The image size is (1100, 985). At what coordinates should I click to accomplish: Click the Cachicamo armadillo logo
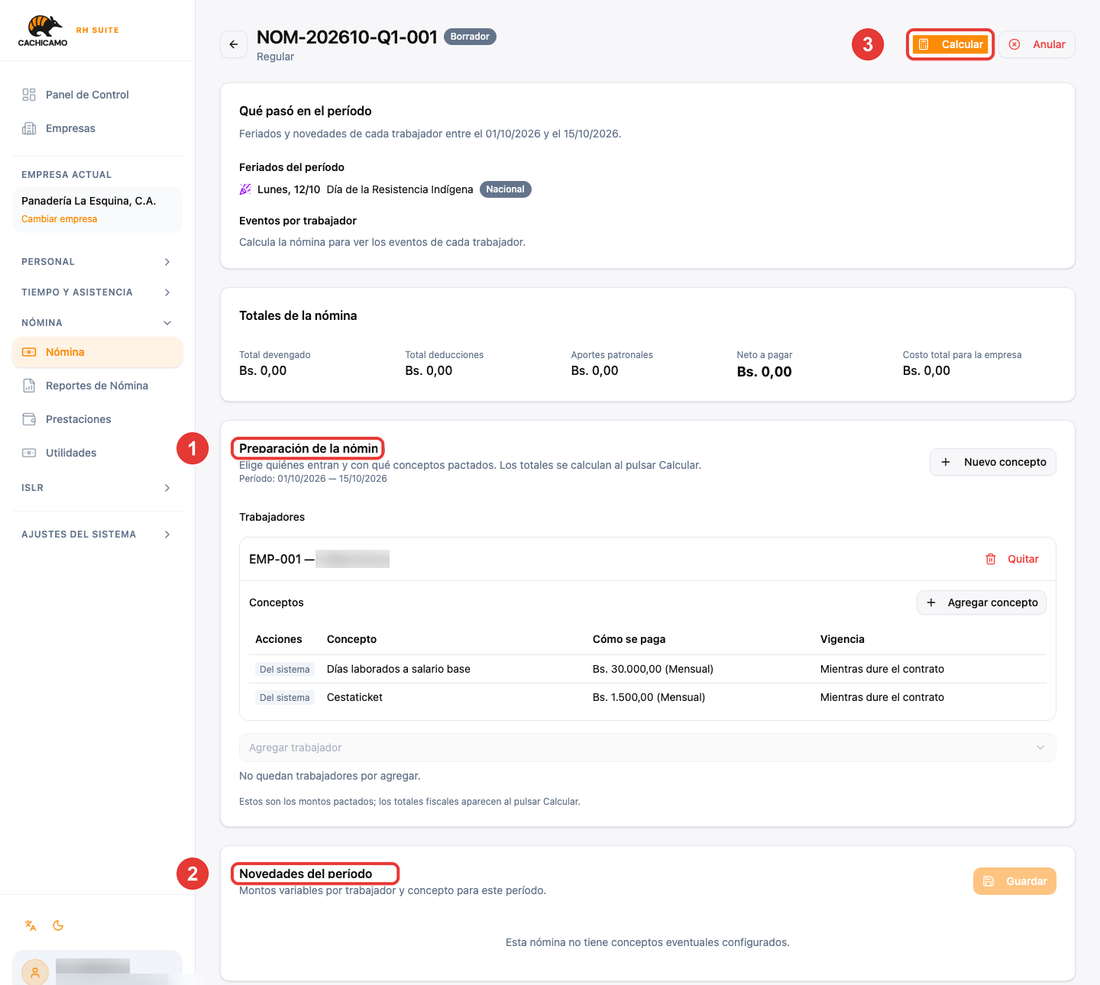pyautogui.click(x=43, y=31)
